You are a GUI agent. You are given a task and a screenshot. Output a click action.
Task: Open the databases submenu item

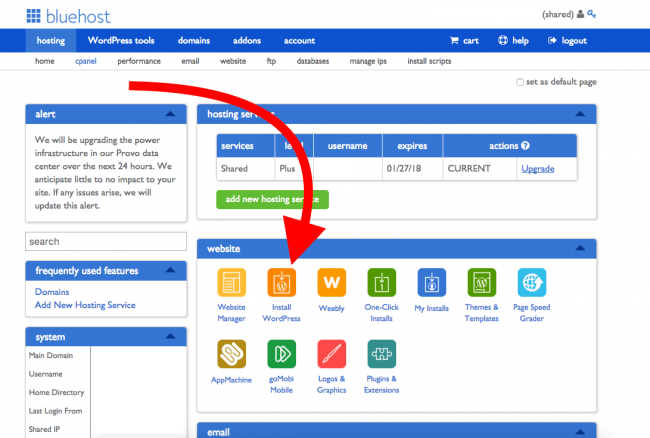pyautogui.click(x=313, y=61)
